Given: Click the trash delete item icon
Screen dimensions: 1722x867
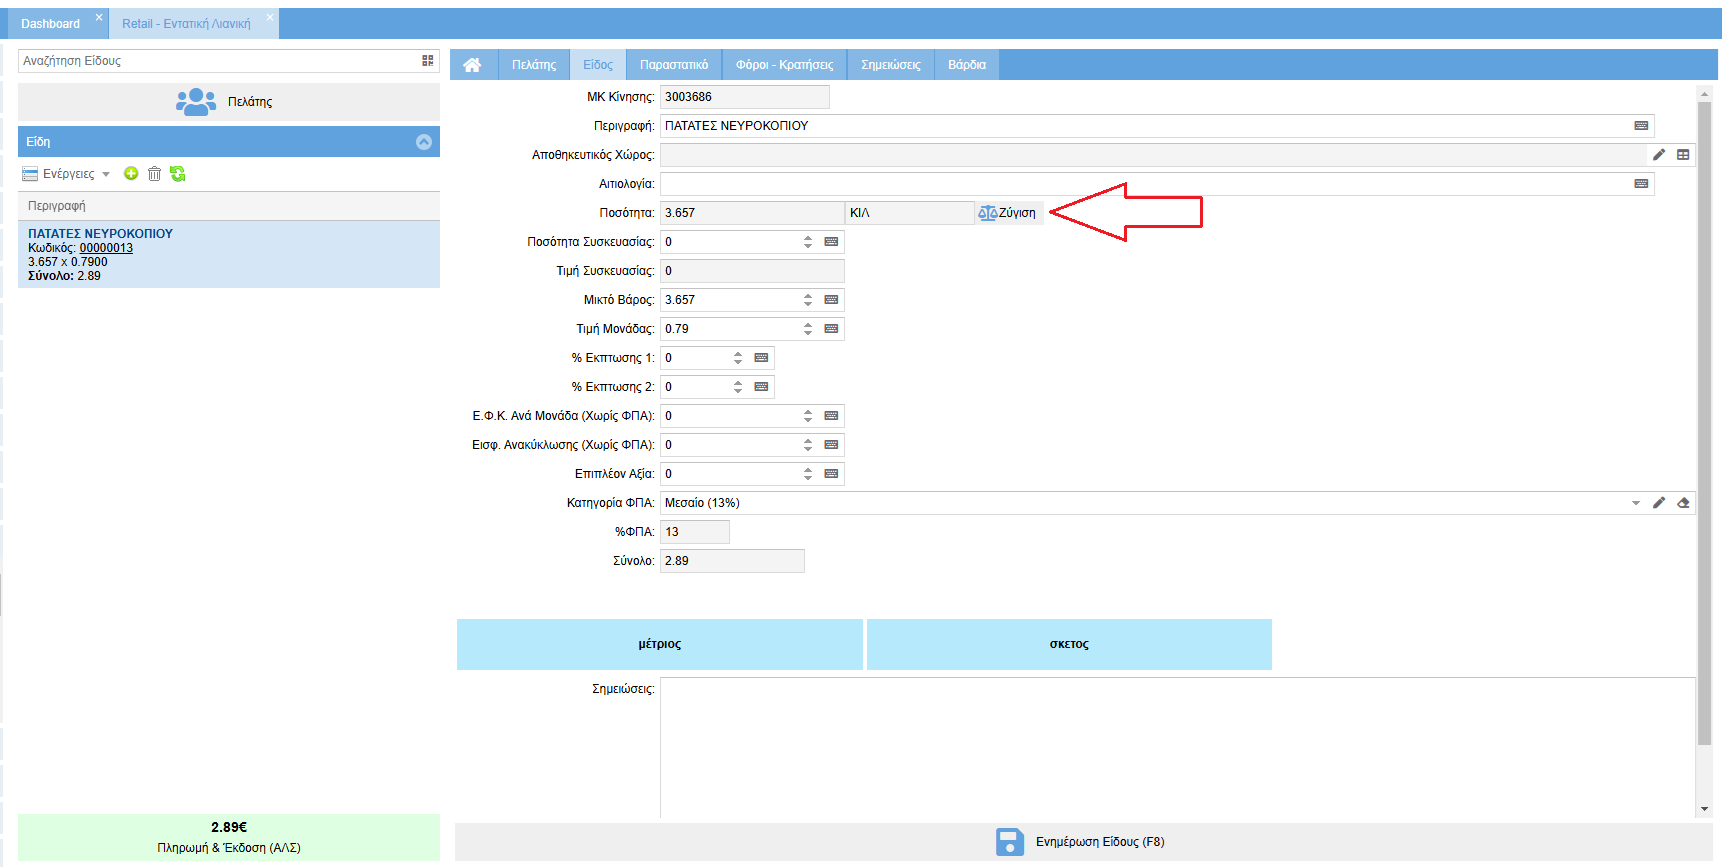Looking at the screenshot, I should click(154, 174).
